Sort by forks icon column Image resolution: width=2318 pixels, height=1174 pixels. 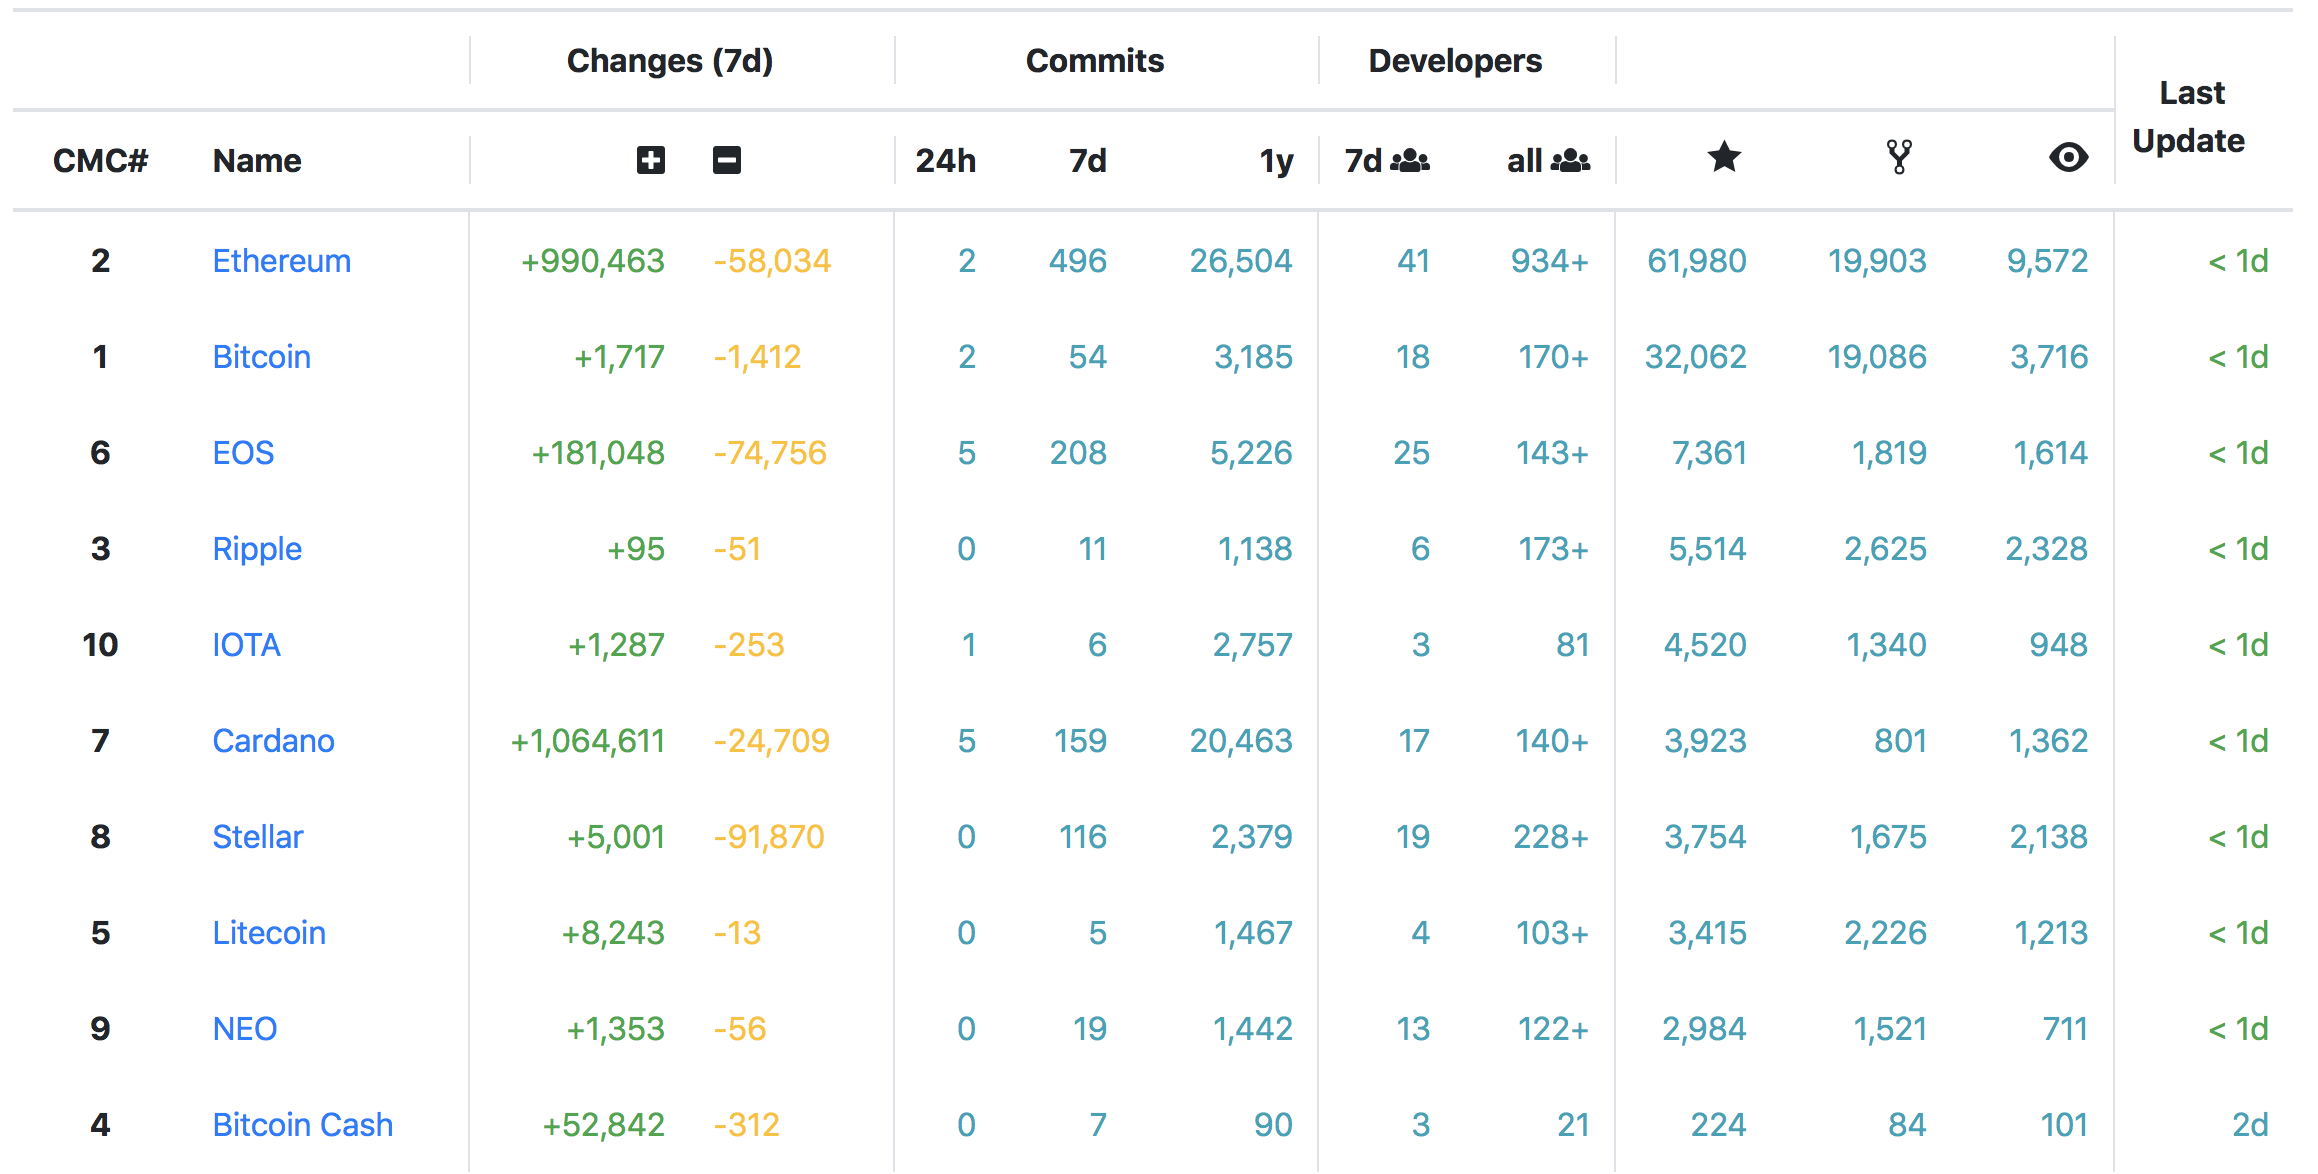[1899, 157]
